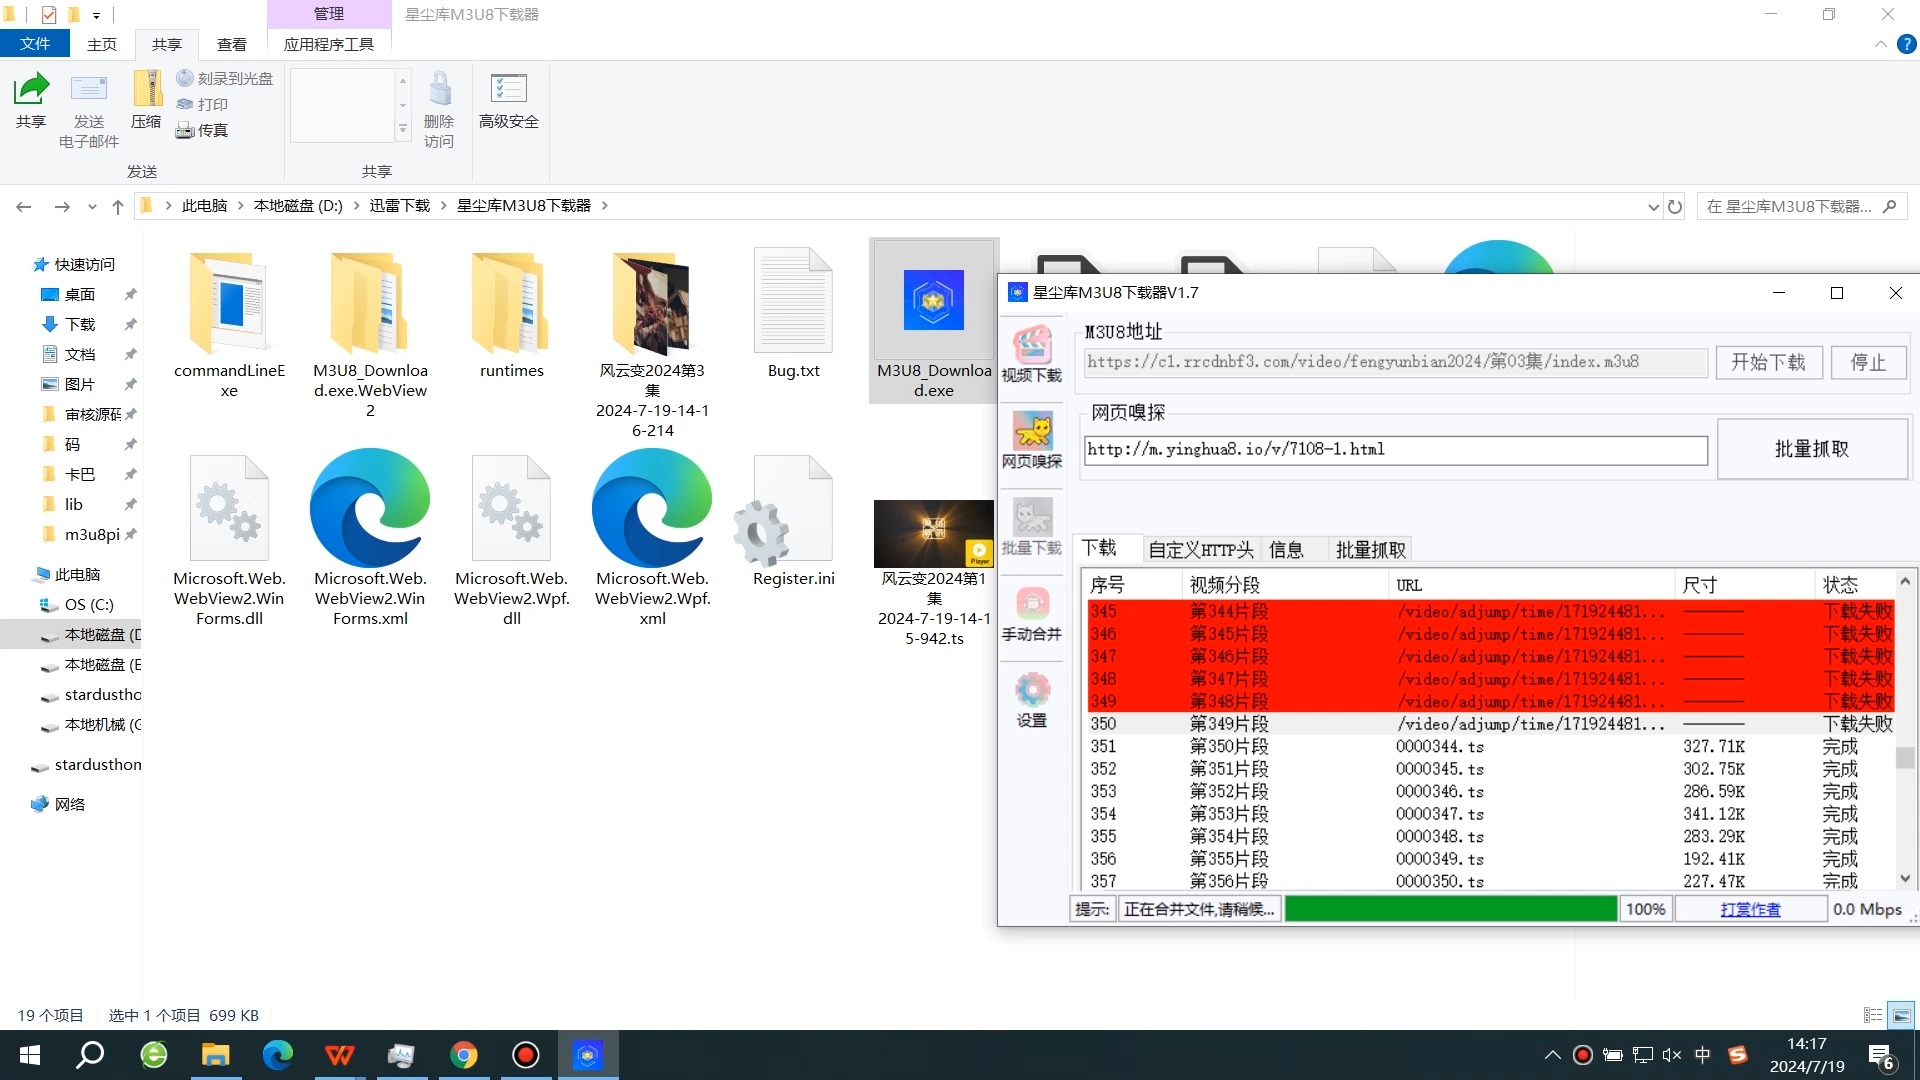Screen dimensions: 1920x1080
Task: Click the green download progress bar
Action: click(1450, 909)
